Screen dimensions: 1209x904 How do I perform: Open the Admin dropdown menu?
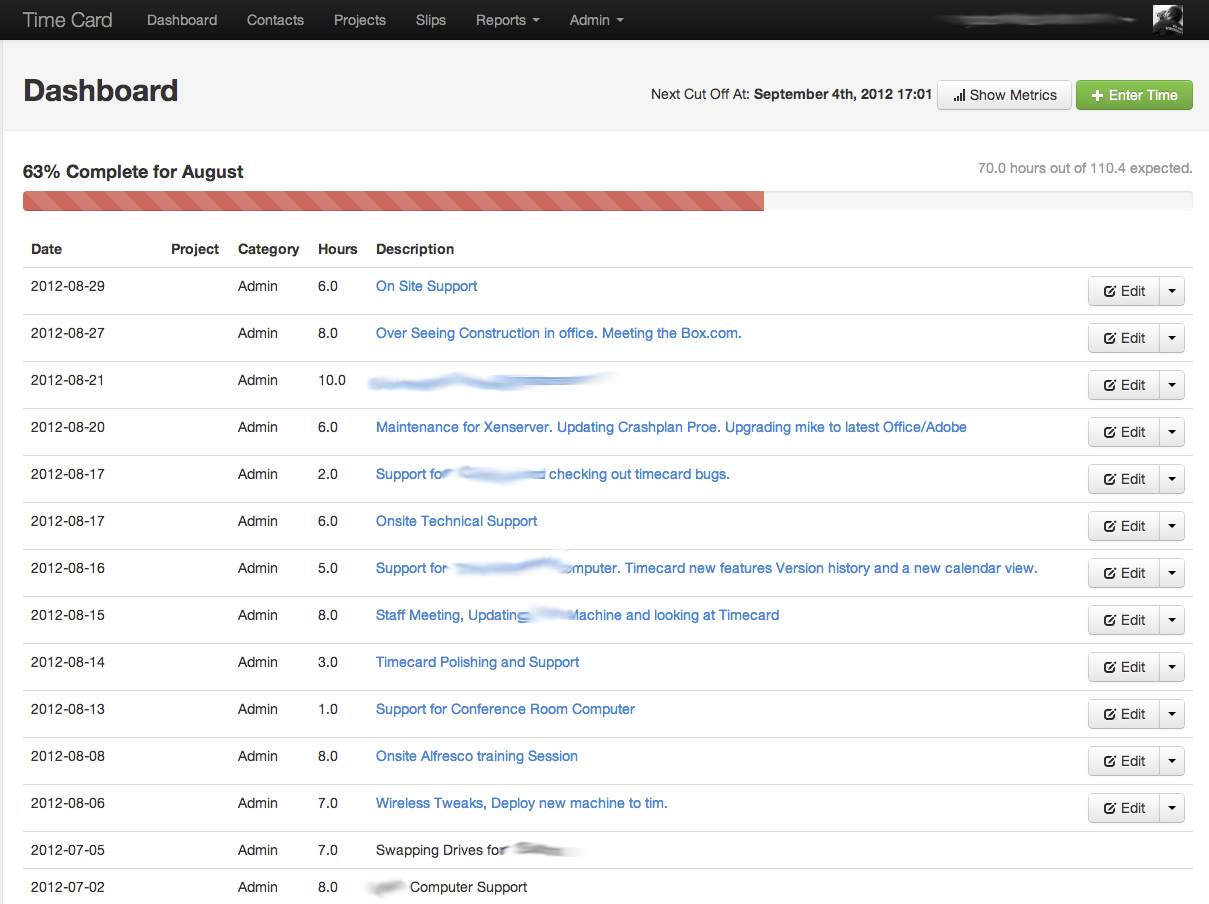point(596,20)
